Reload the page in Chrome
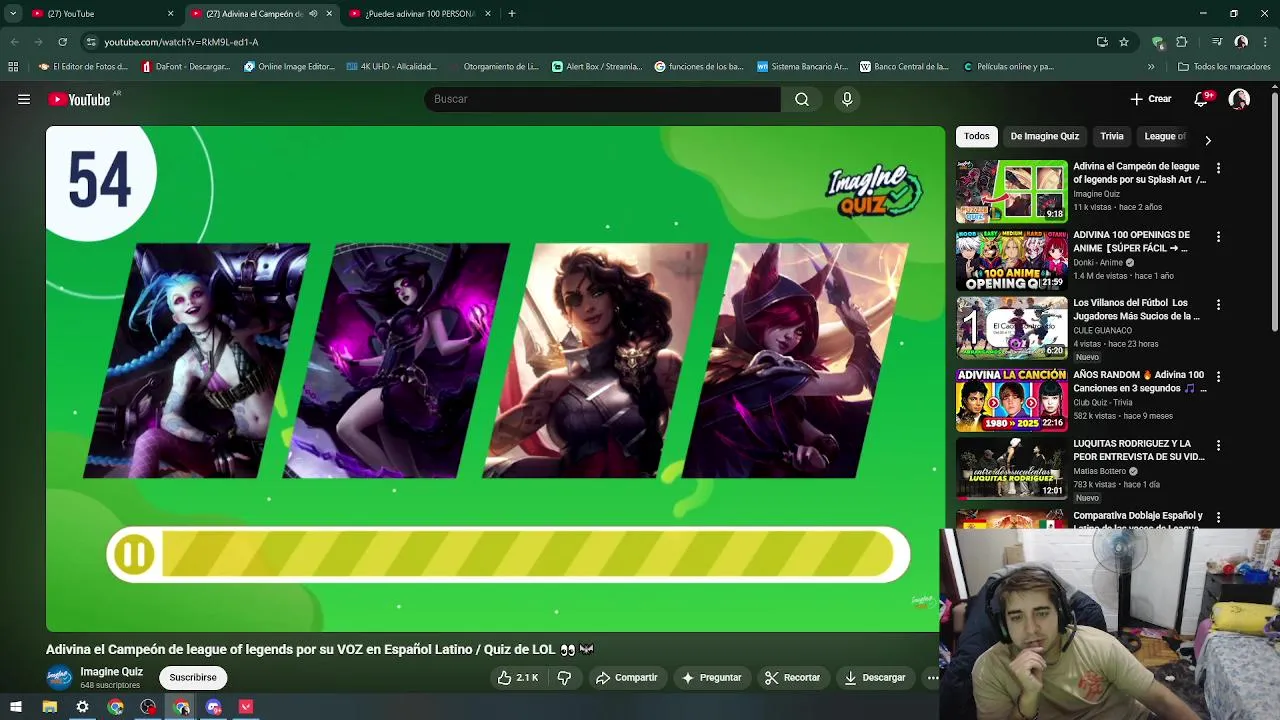This screenshot has height=720, width=1280. pos(62,42)
